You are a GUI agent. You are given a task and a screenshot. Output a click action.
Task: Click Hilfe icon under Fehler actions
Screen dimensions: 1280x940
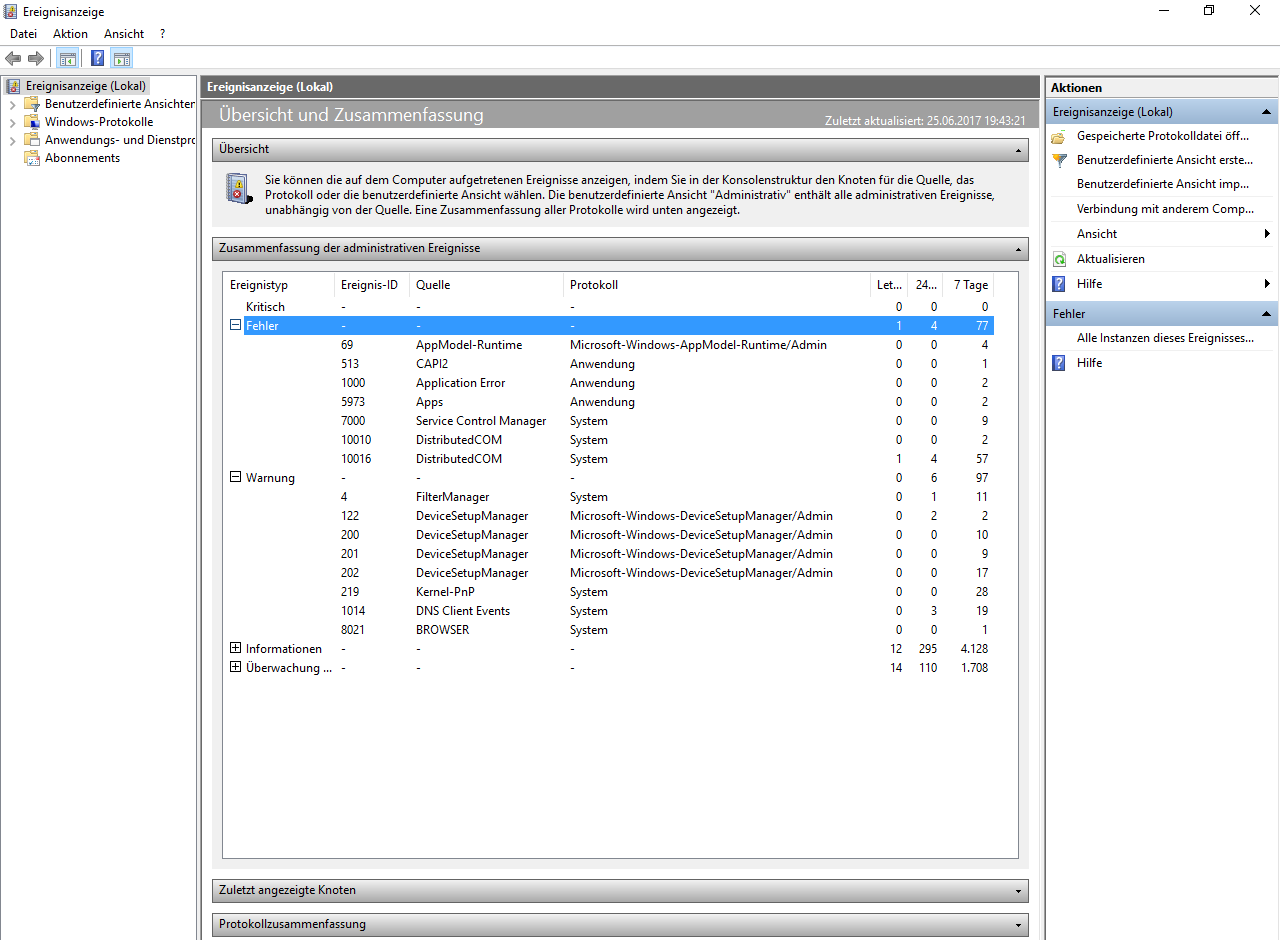[x=1060, y=363]
